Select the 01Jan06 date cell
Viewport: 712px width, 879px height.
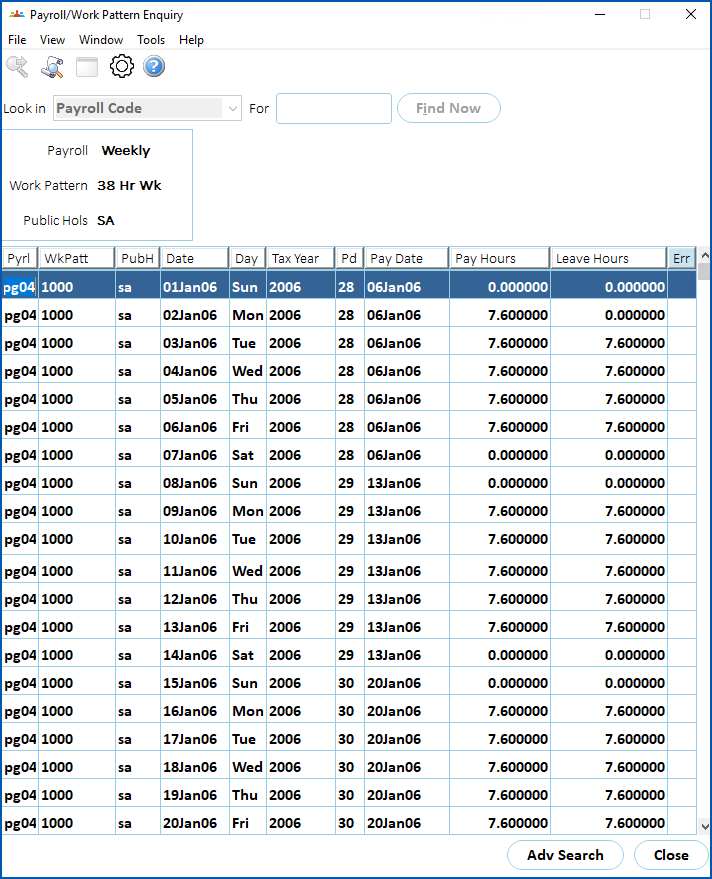(195, 287)
